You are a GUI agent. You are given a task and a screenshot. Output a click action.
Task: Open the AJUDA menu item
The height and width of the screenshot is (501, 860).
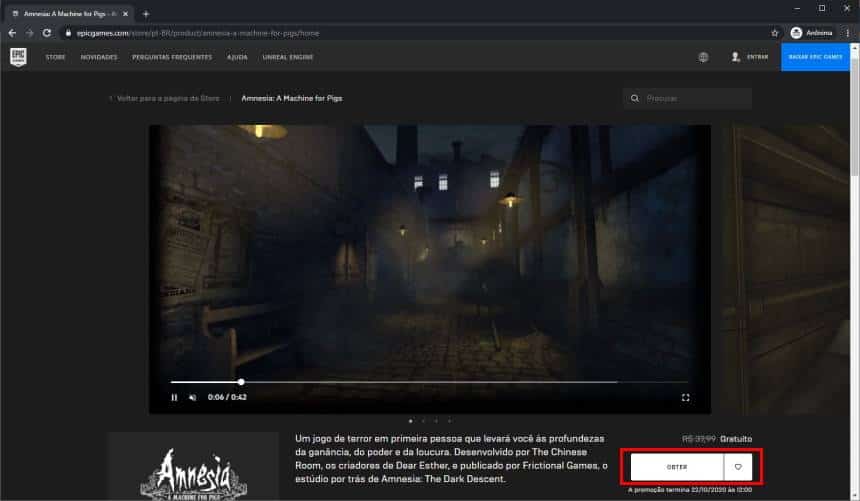237,57
